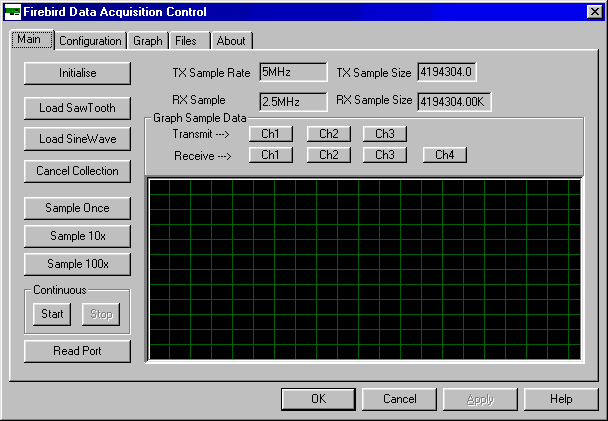Click the Firebird application icon in title bar
This screenshot has height=421, width=608.
pyautogui.click(x=13, y=12)
